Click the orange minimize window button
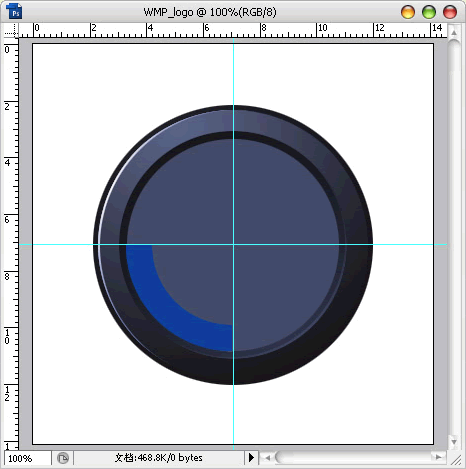The width and height of the screenshot is (466, 469). [408, 12]
